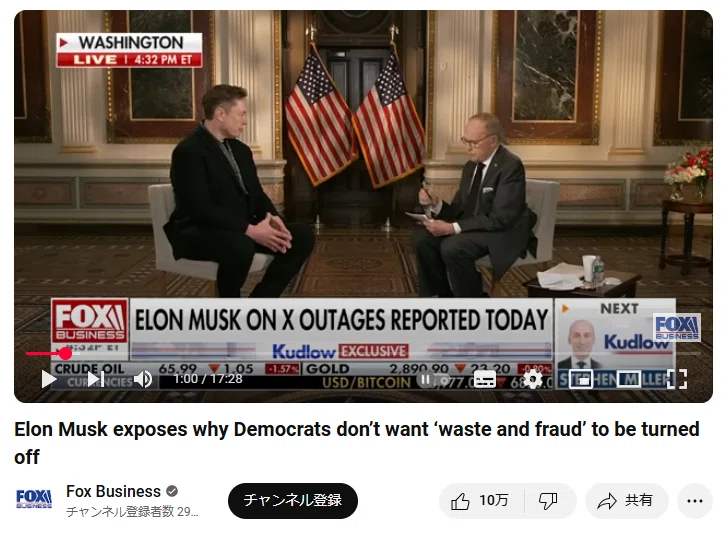Image resolution: width=727 pixels, height=533 pixels.
Task: Open the Fox Business channel avatar
Action: [x=34, y=500]
